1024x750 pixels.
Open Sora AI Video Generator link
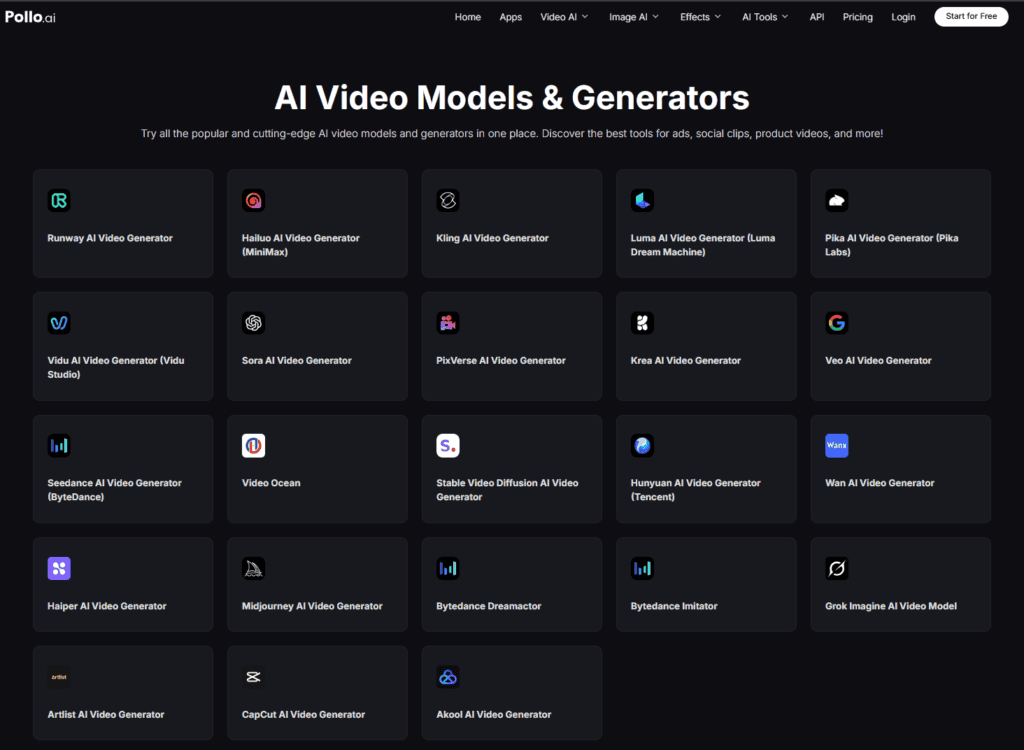pyautogui.click(x=296, y=360)
